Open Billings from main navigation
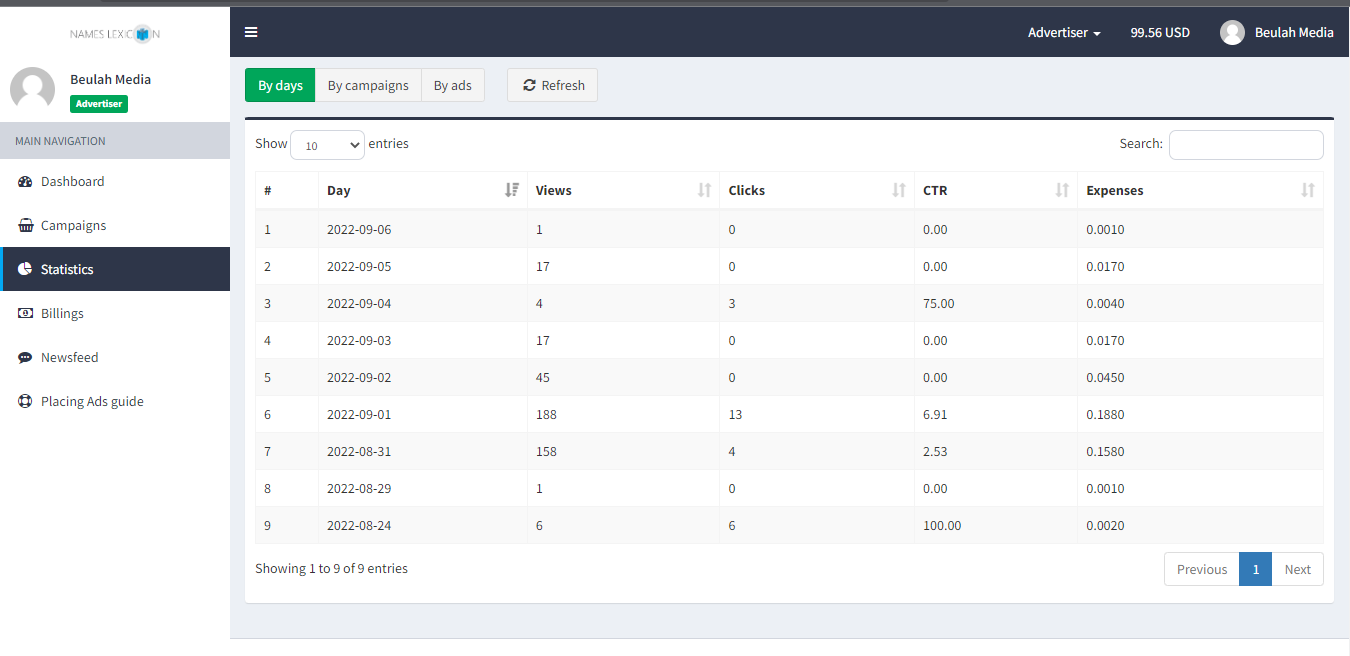This screenshot has height=656, width=1350. pos(115,313)
